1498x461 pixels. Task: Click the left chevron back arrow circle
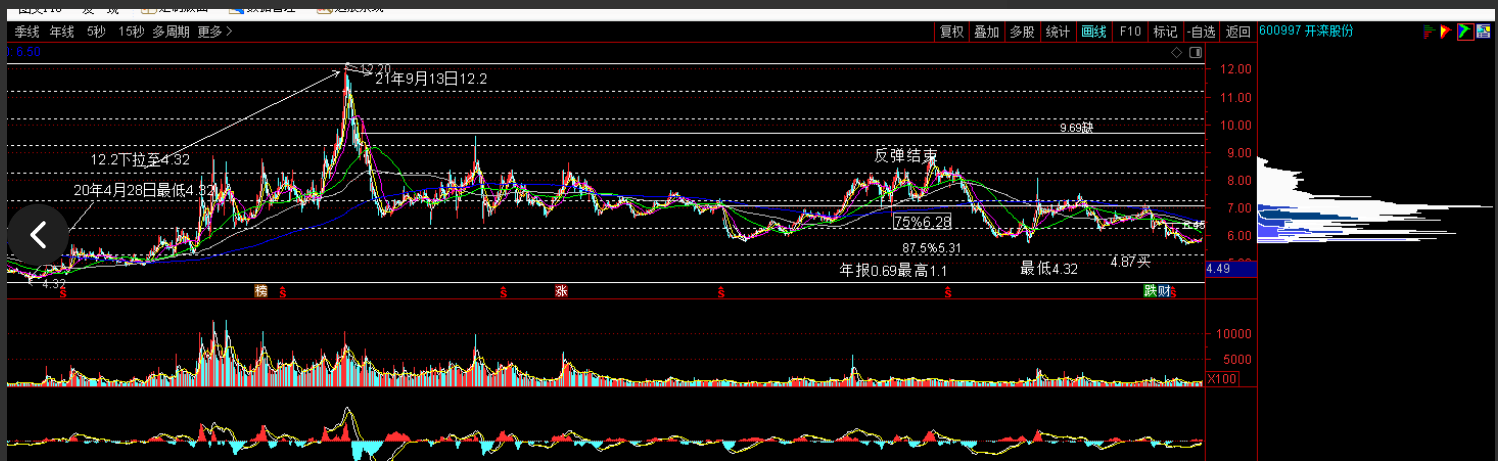point(38,235)
